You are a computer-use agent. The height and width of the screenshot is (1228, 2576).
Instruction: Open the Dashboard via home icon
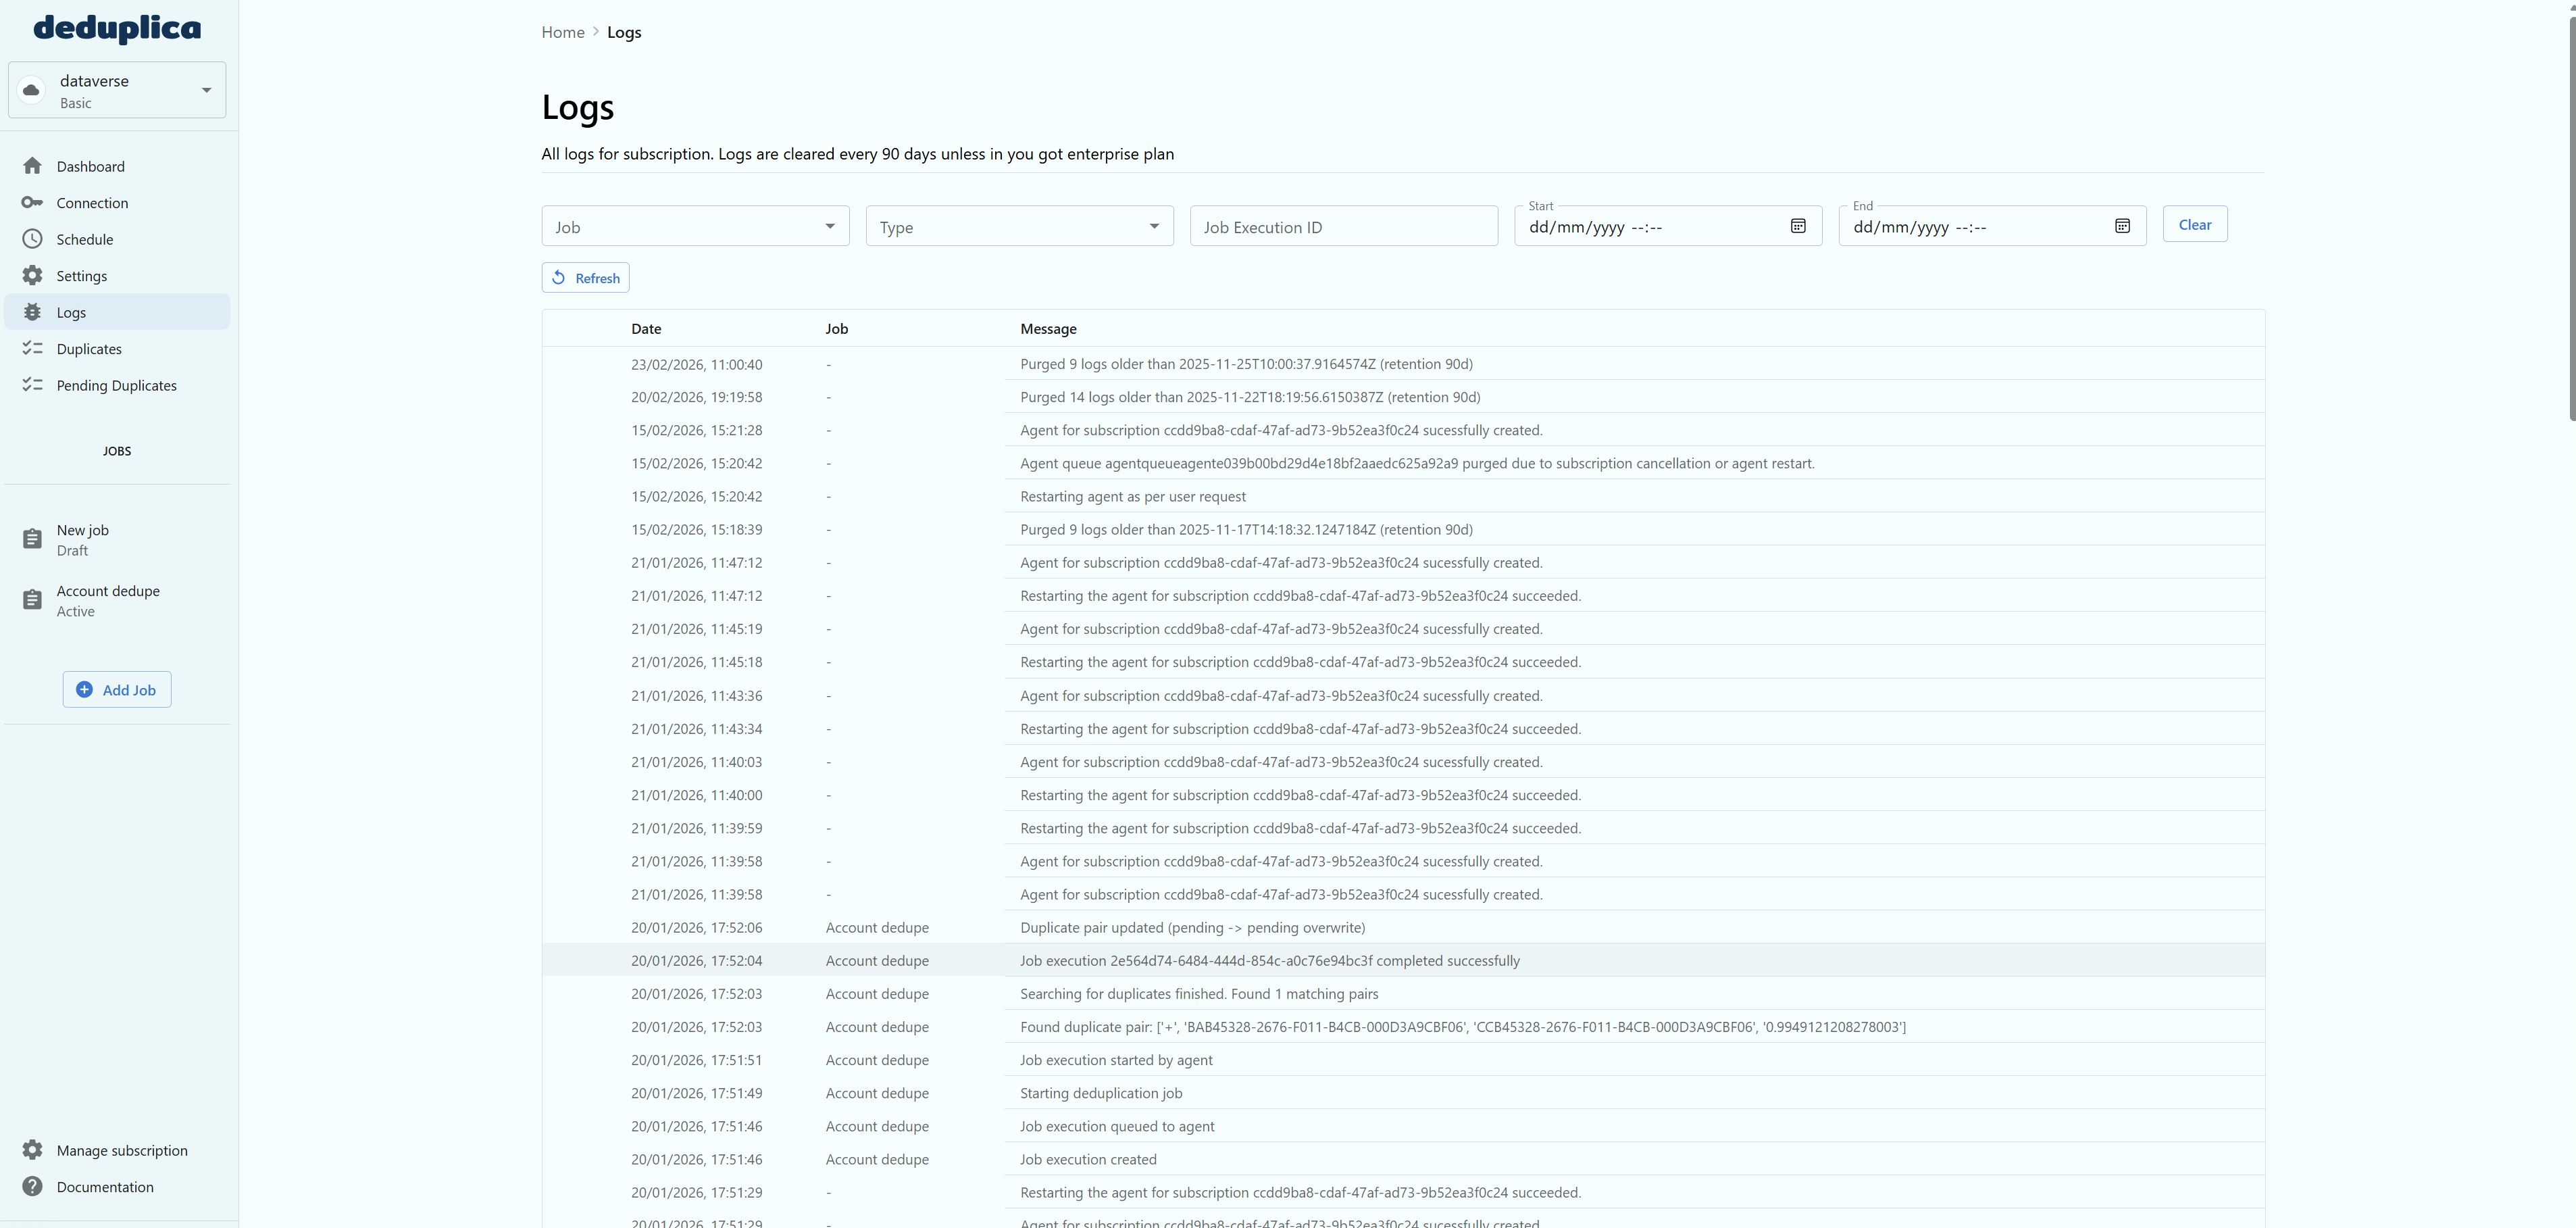tap(33, 166)
